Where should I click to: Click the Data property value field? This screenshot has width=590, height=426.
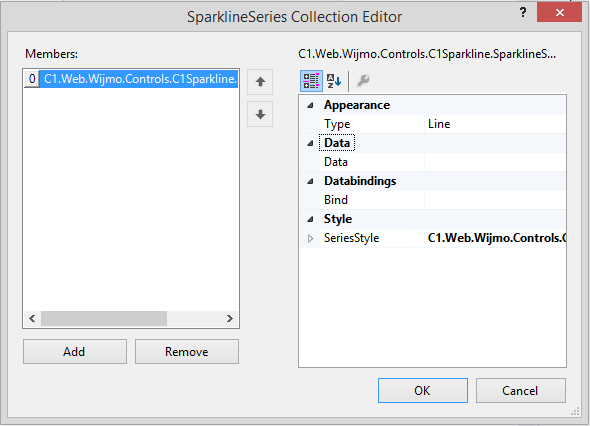[495, 162]
